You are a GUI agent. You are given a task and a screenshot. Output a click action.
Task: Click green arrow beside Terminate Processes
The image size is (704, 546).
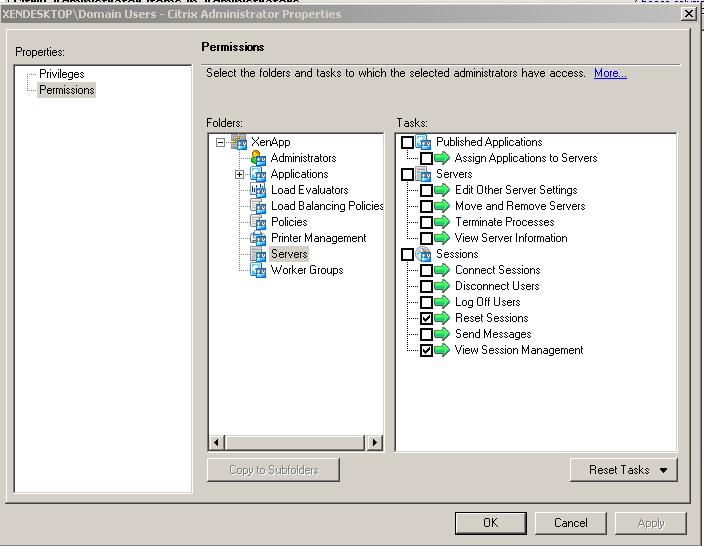[x=442, y=222]
